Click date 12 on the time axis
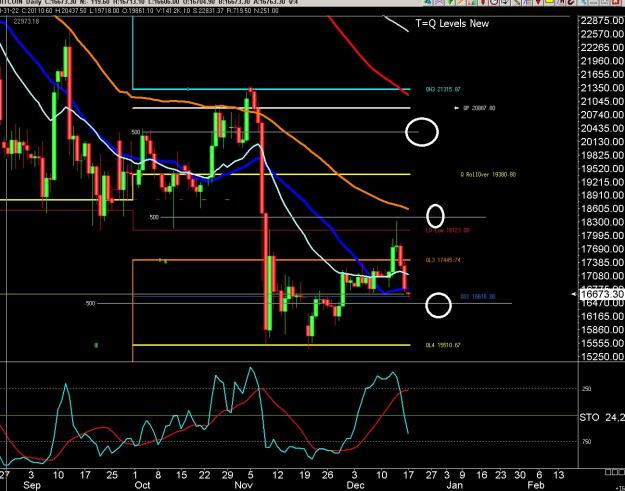This screenshot has height=491, width=625. click(277, 475)
